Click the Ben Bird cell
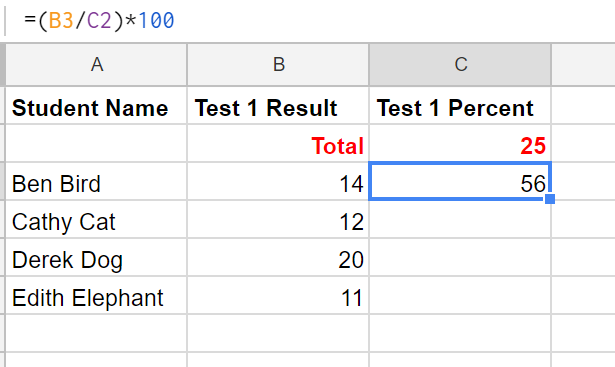 click(x=96, y=181)
